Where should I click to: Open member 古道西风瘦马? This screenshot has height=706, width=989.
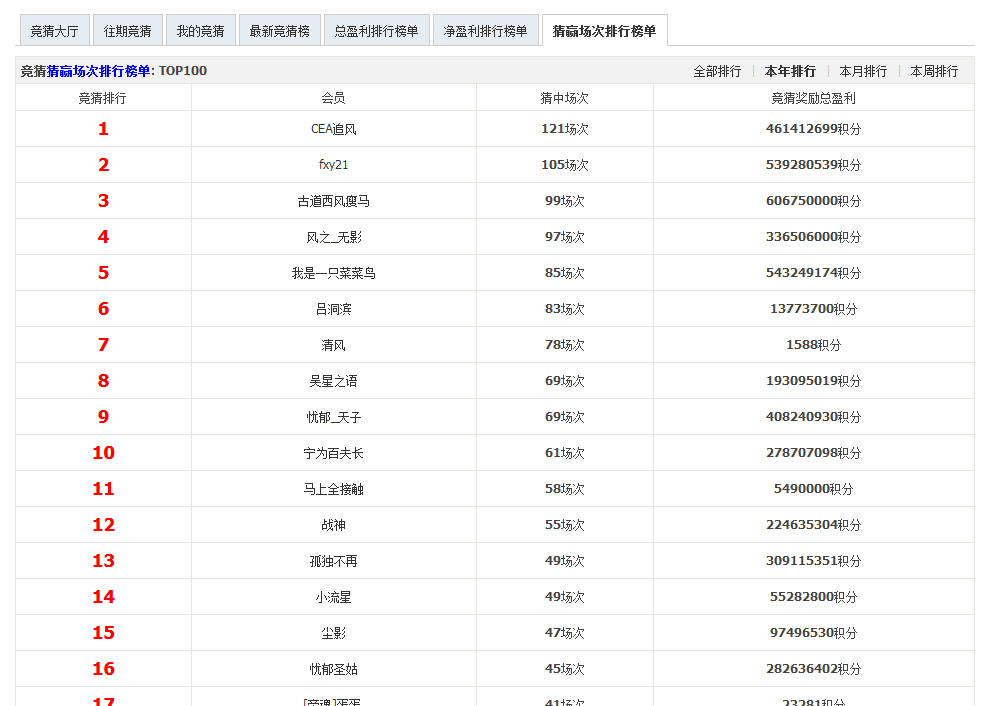(x=333, y=201)
